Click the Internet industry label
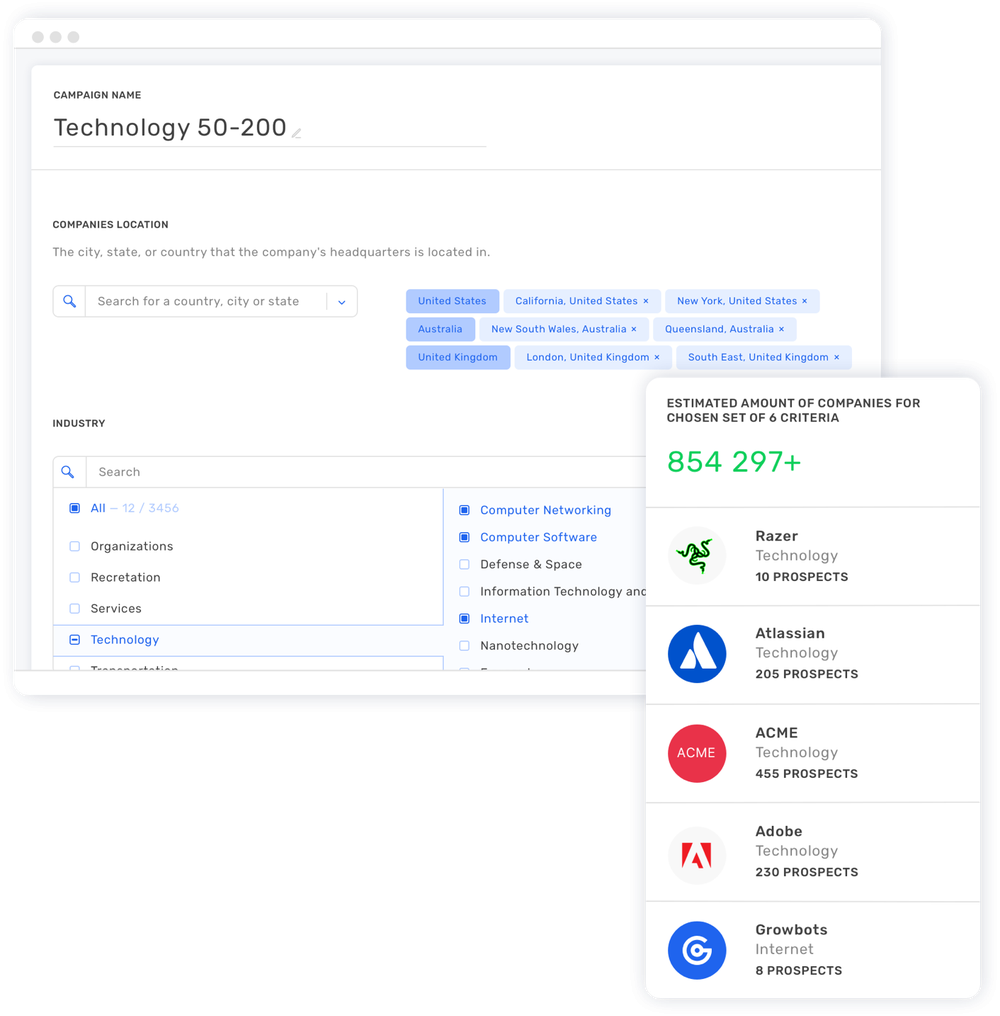The image size is (1000, 1016). [x=504, y=619]
